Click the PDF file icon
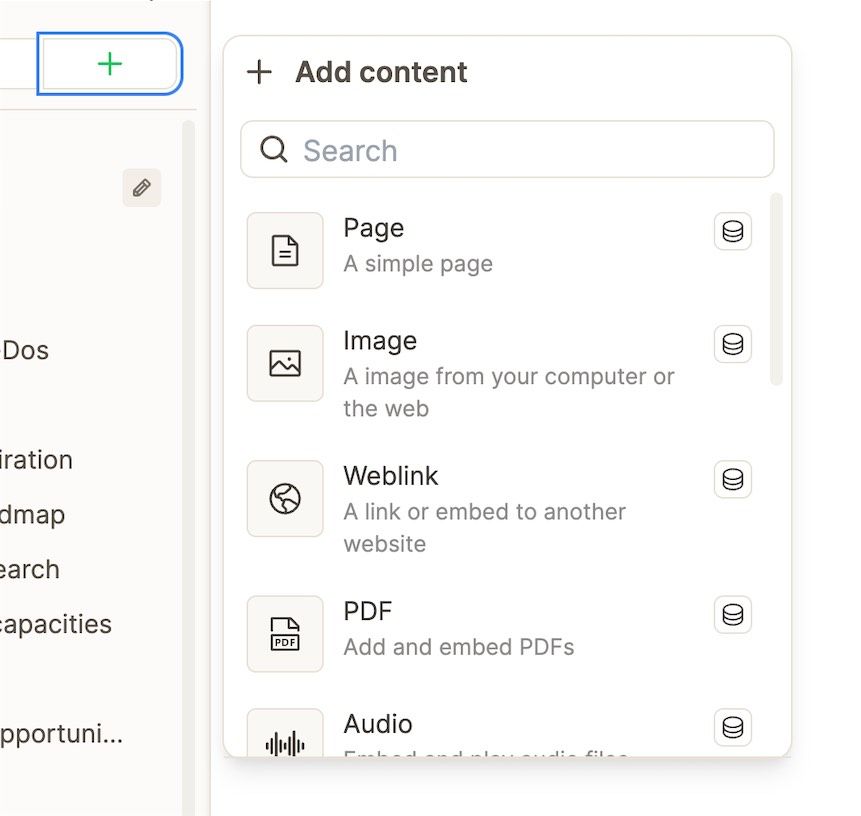This screenshot has width=861, height=816. point(285,634)
